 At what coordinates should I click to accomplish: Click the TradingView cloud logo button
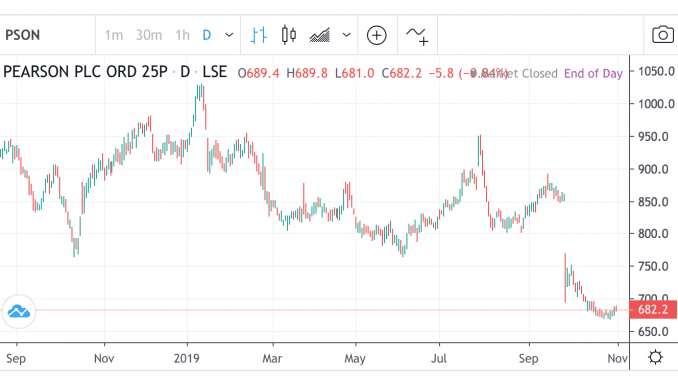19,311
